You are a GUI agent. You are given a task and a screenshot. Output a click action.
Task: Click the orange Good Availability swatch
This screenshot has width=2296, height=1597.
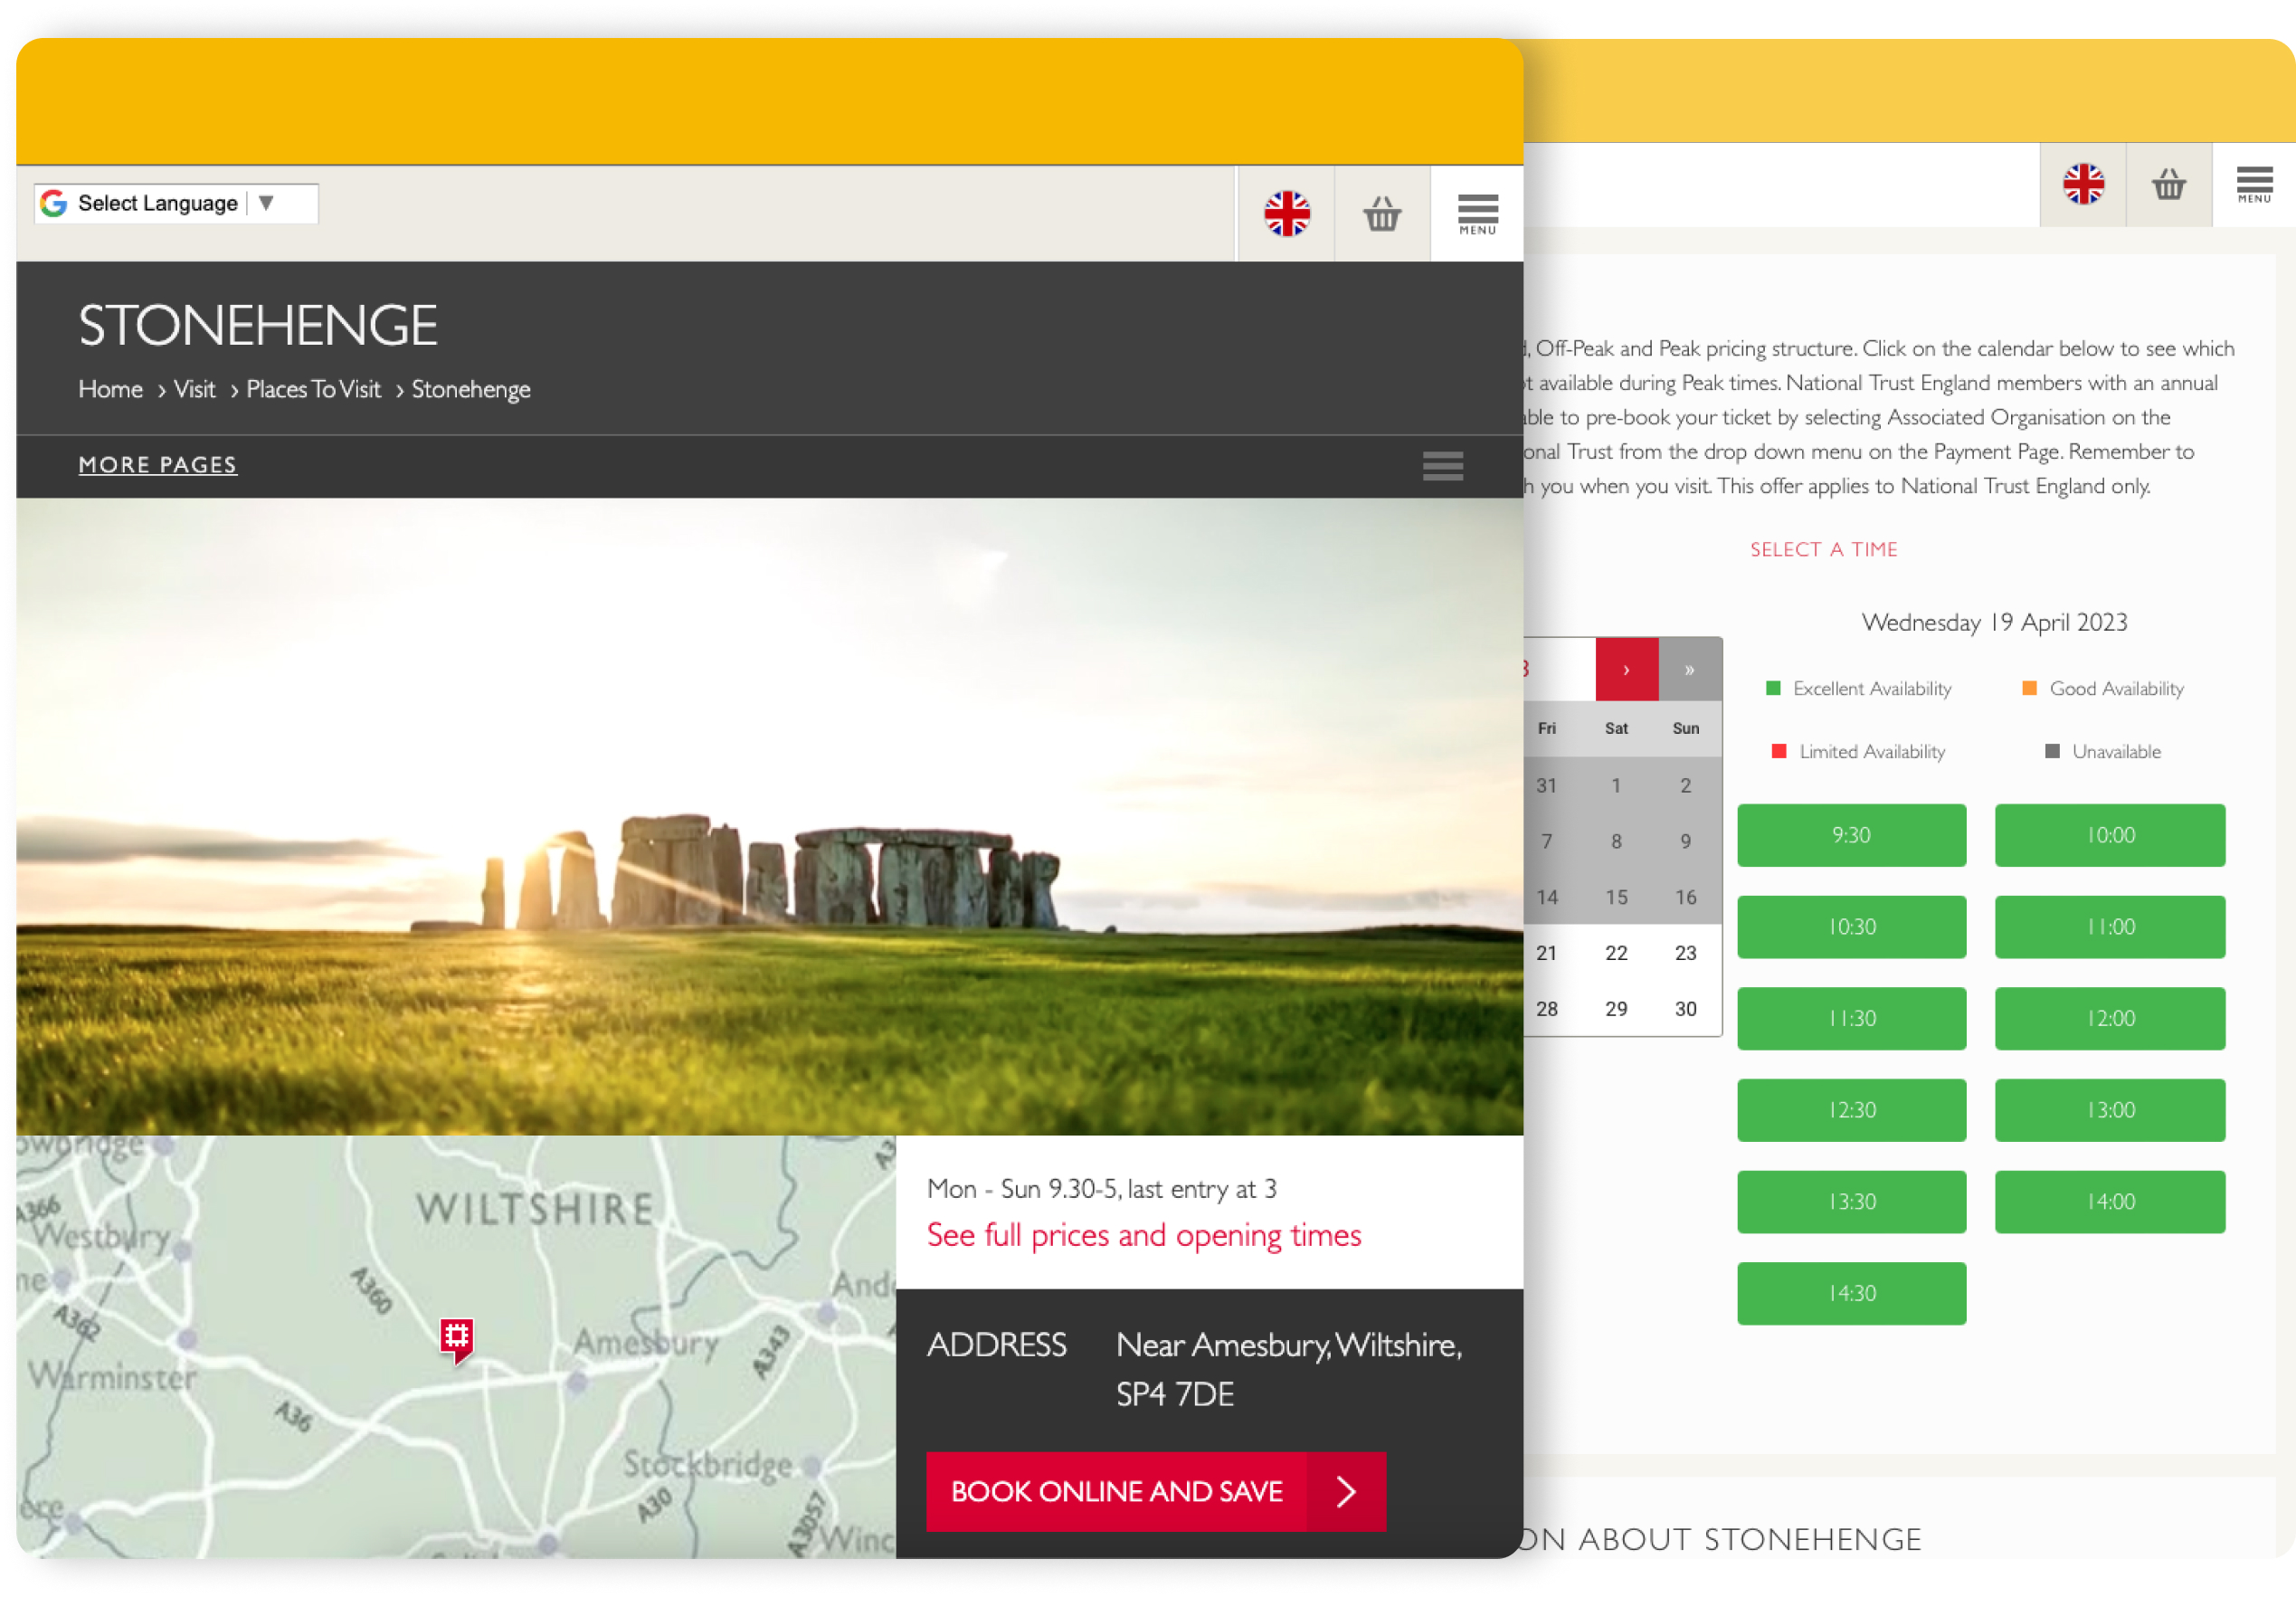pos(2030,688)
